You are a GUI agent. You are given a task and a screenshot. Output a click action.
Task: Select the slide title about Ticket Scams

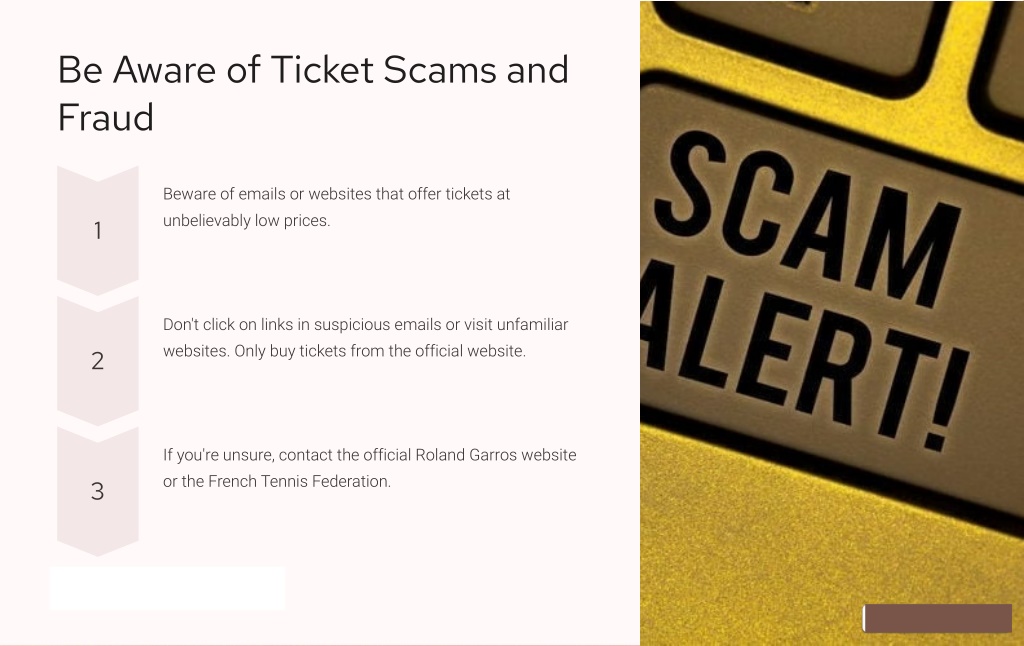(313, 93)
